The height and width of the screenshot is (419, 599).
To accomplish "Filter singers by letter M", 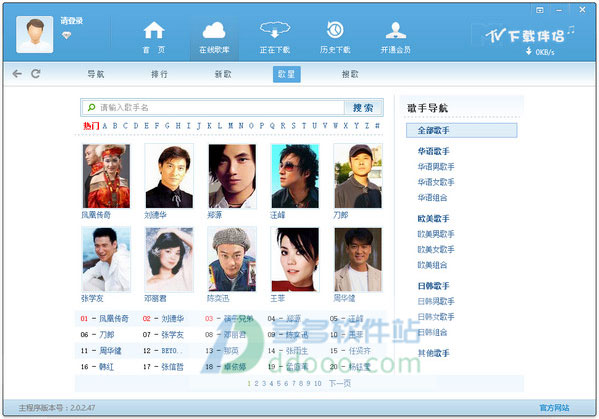I will click(x=230, y=126).
